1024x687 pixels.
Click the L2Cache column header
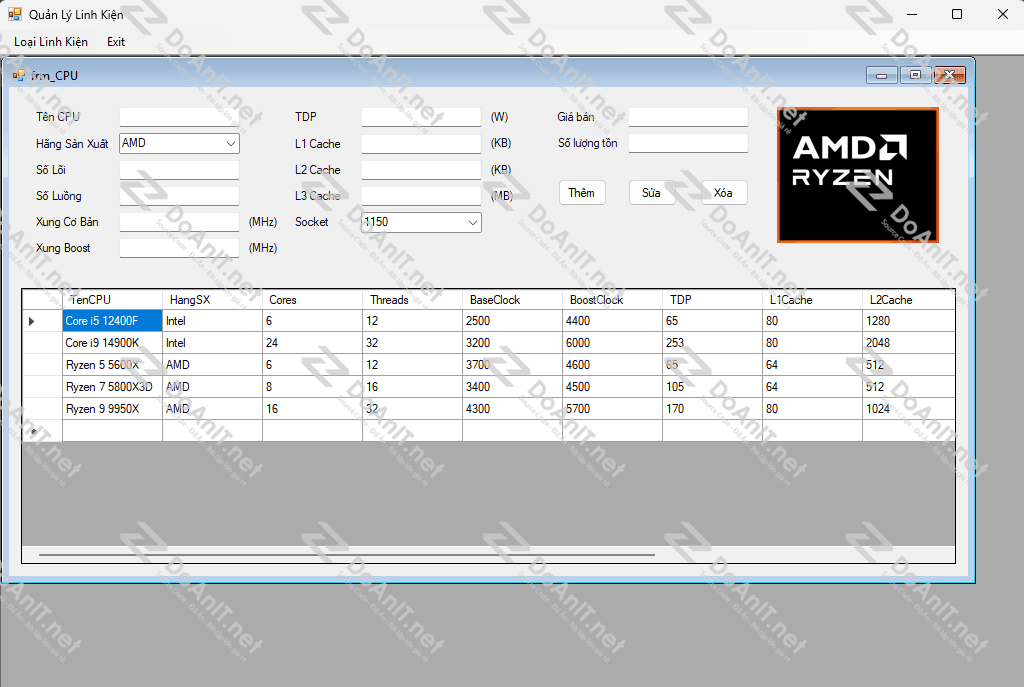point(908,300)
